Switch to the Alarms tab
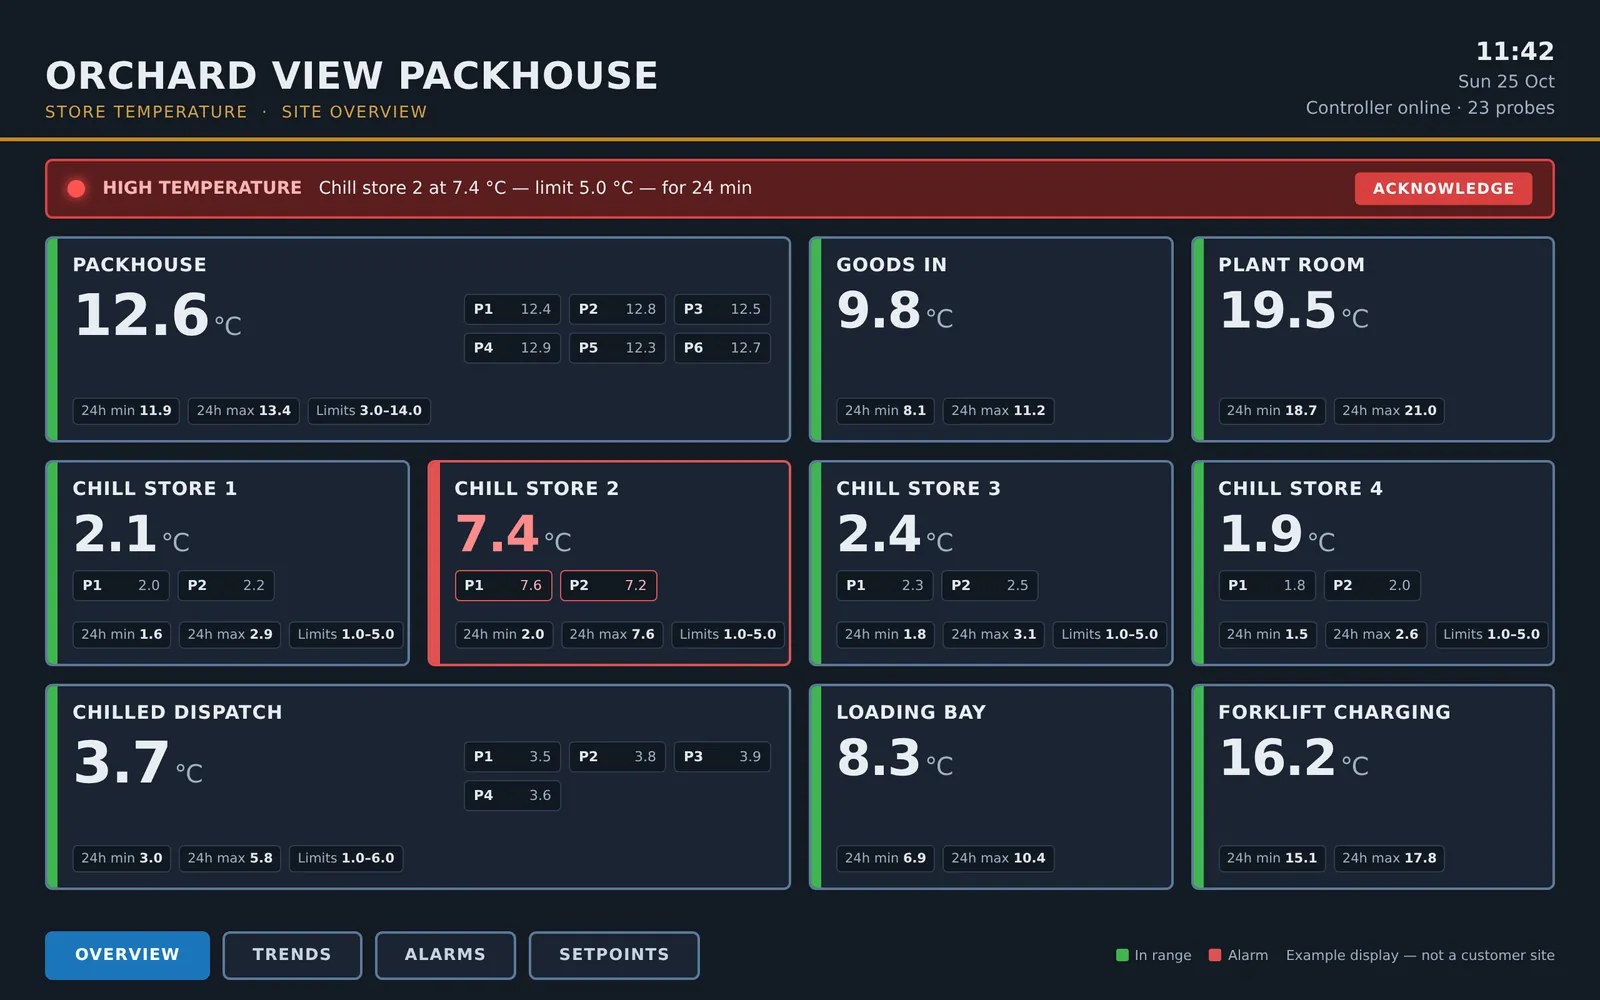This screenshot has width=1600, height=1000. click(445, 955)
